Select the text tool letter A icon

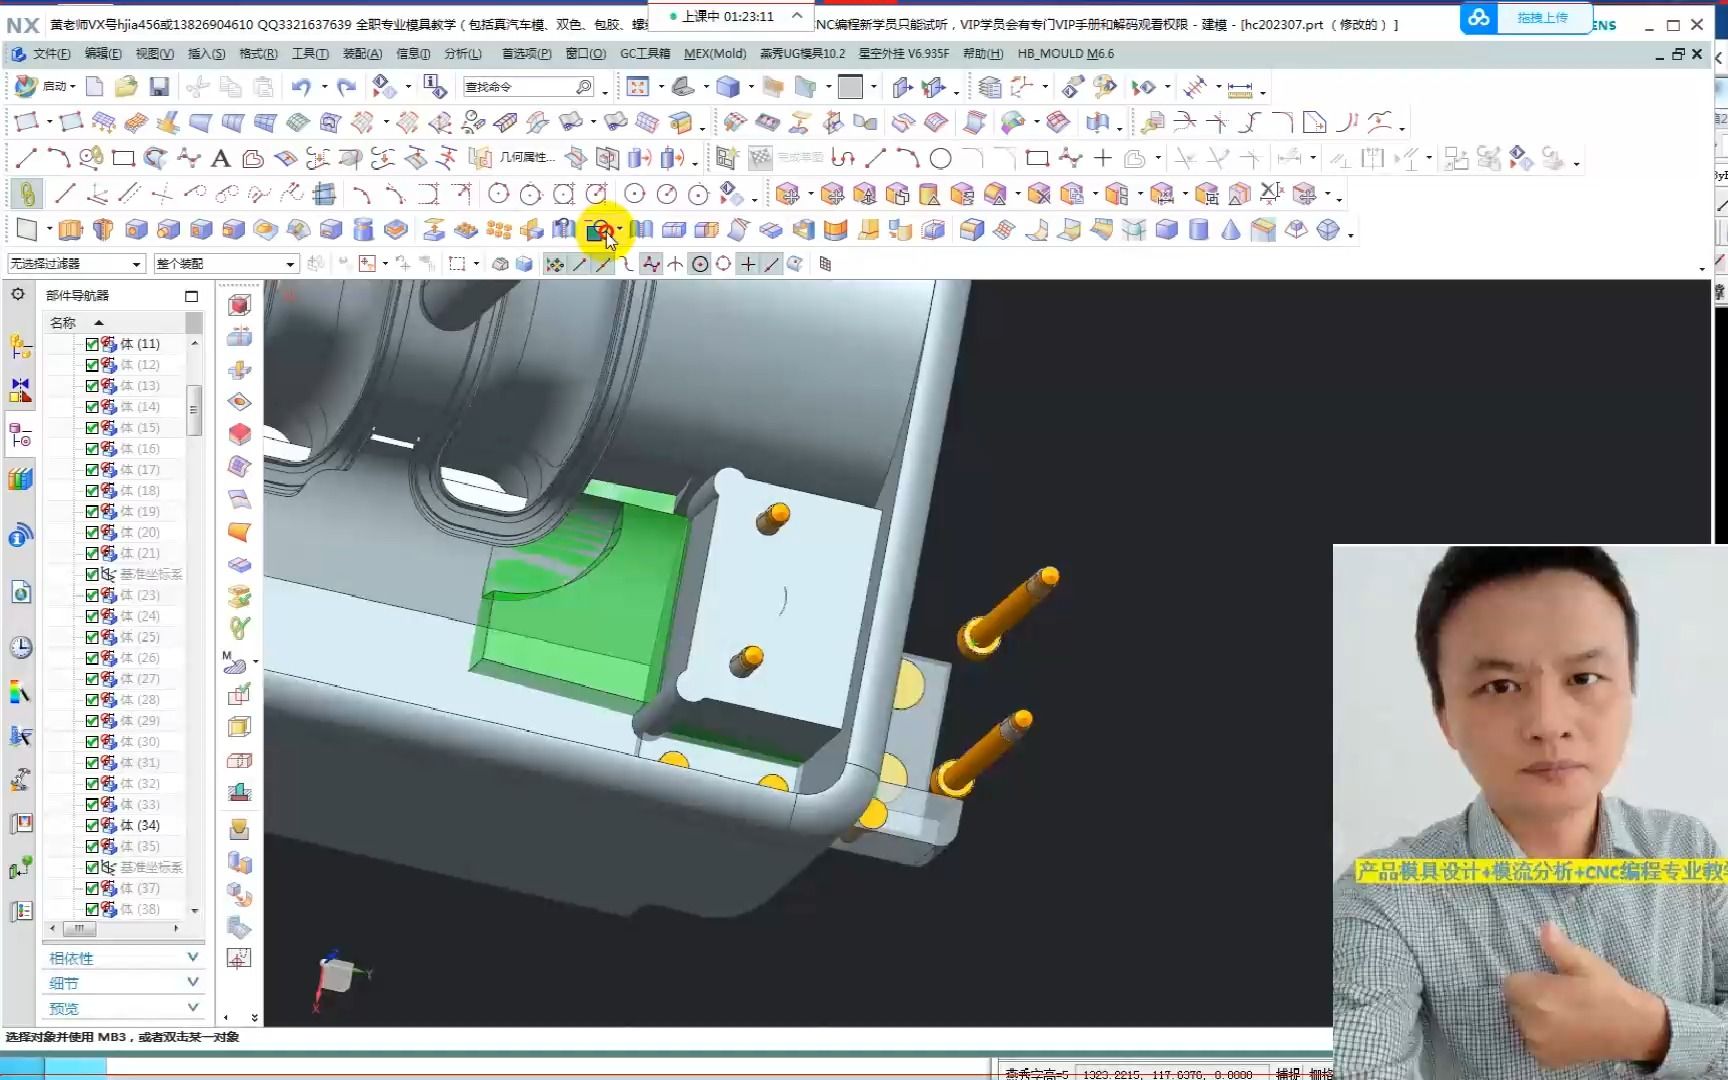click(221, 158)
